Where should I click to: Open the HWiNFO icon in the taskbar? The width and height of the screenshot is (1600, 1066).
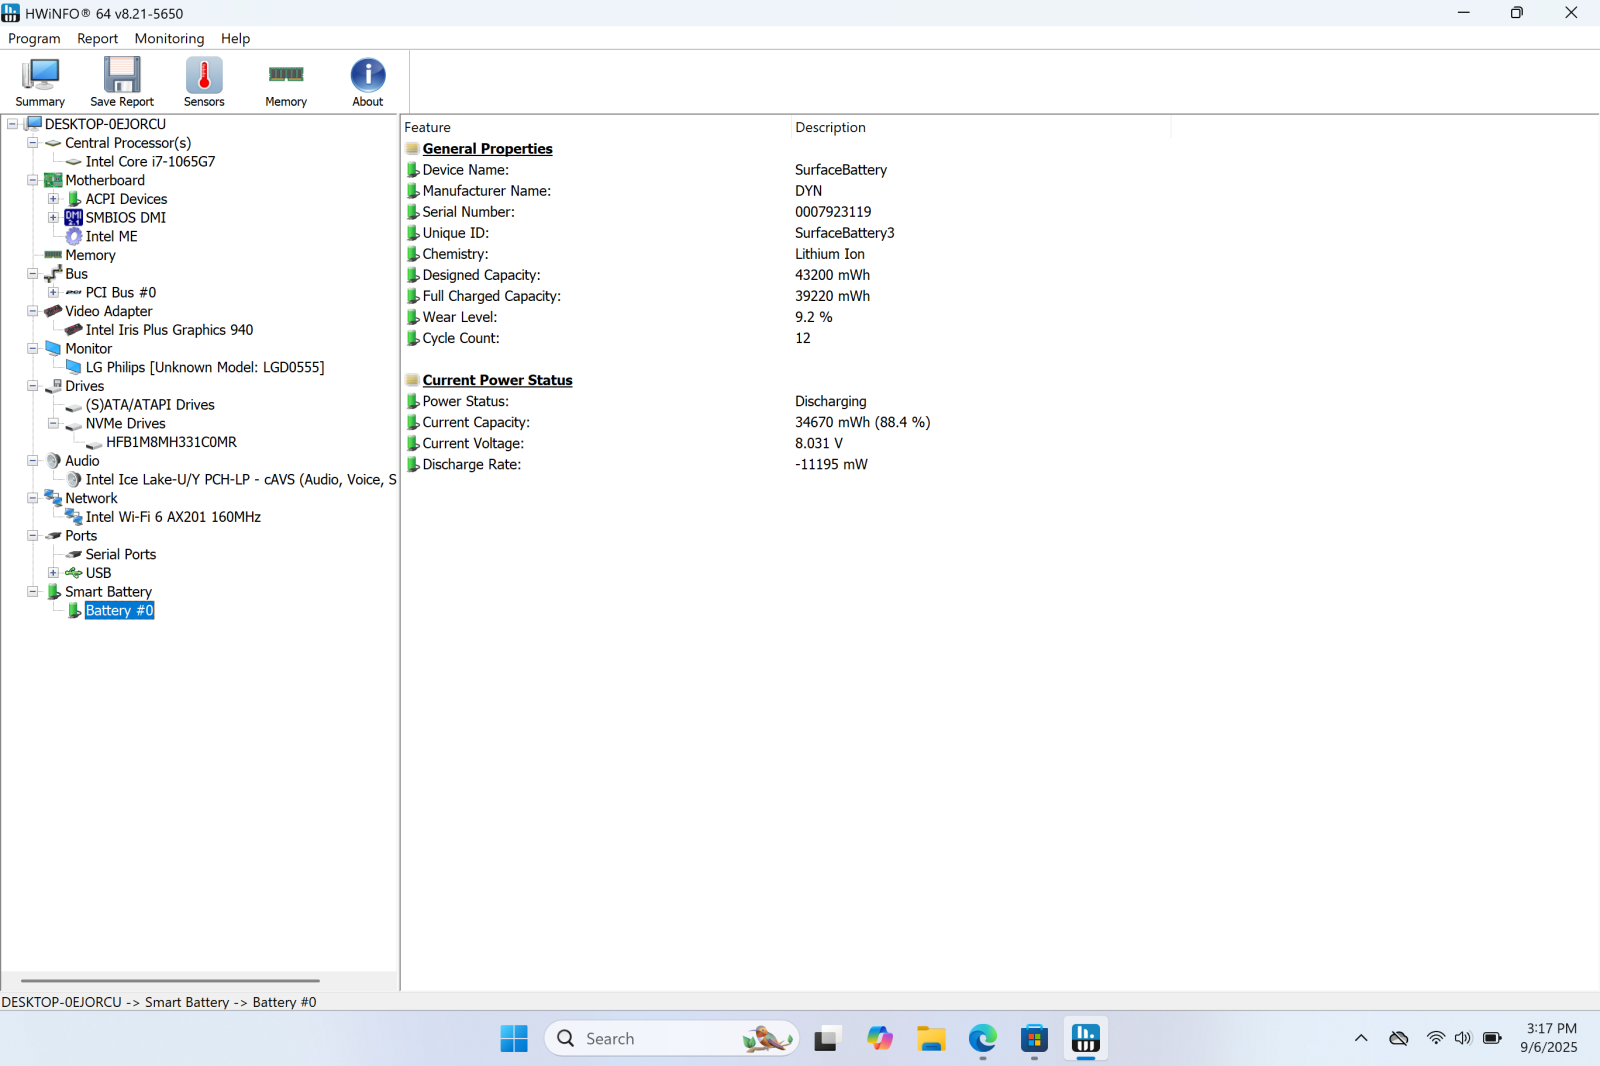click(x=1086, y=1038)
